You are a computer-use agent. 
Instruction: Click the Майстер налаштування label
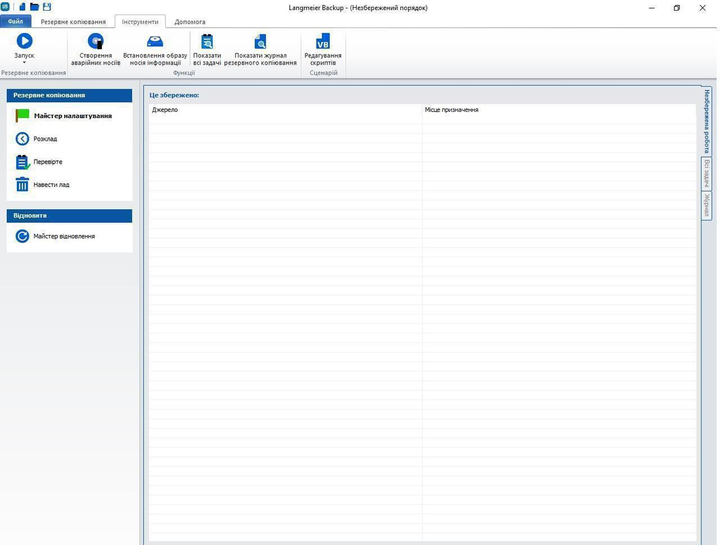[x=73, y=116]
